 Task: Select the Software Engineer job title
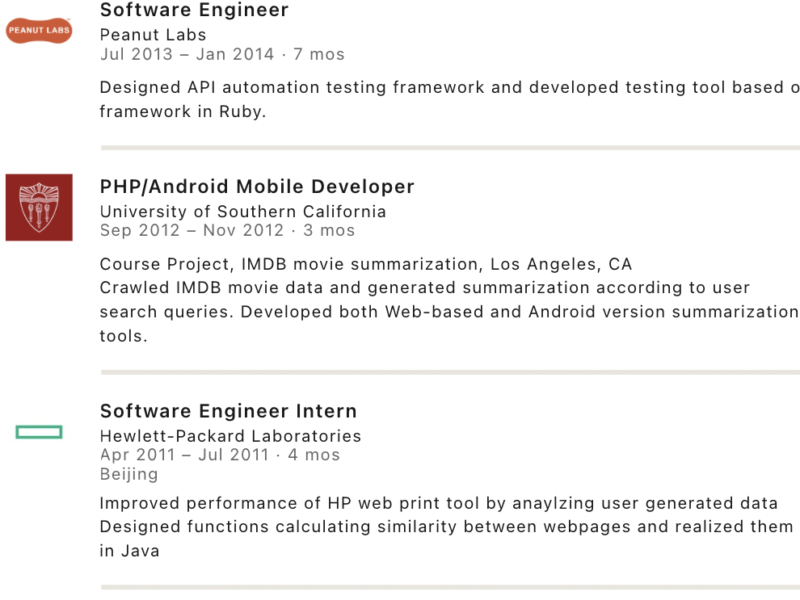coord(194,11)
